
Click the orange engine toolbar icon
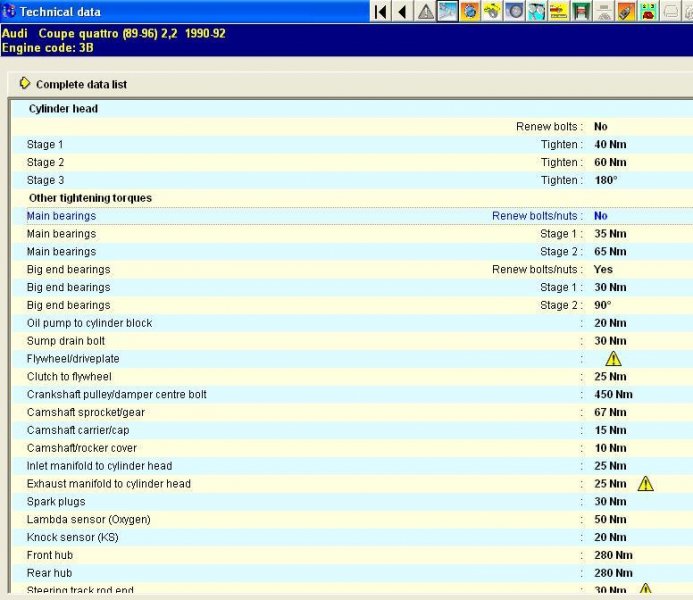click(x=470, y=12)
